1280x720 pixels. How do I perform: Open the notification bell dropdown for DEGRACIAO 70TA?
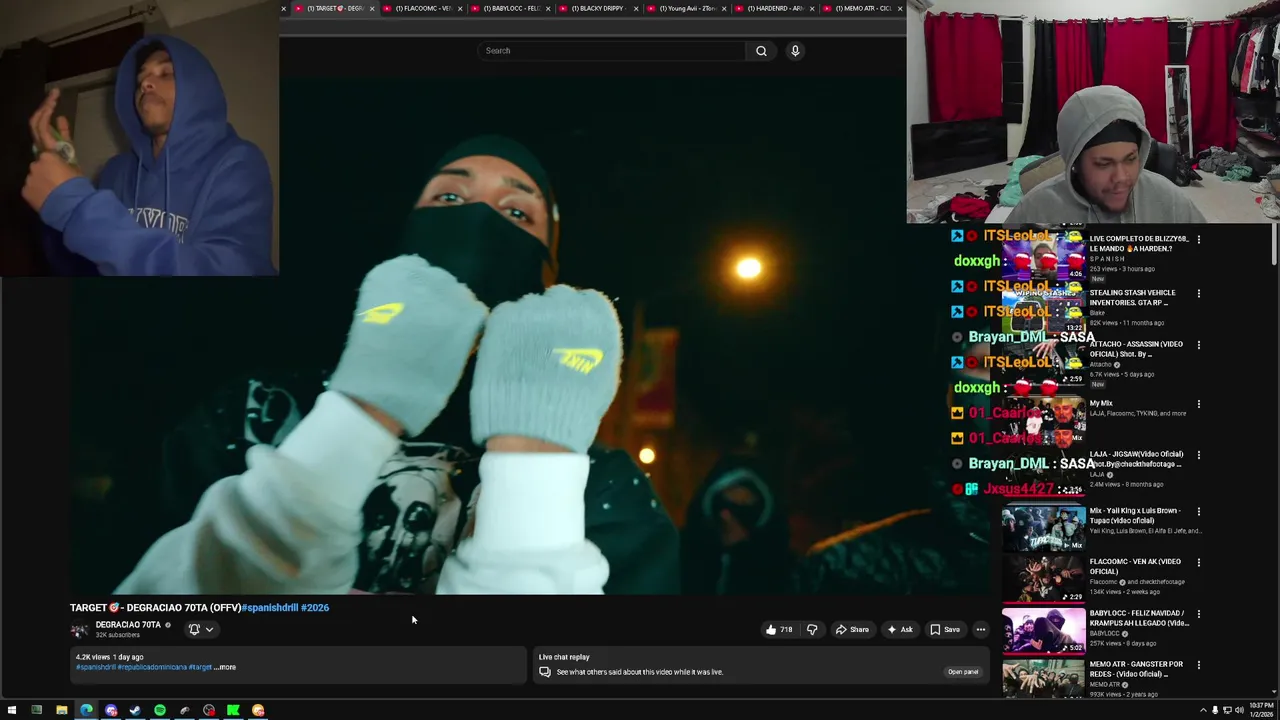click(x=201, y=629)
